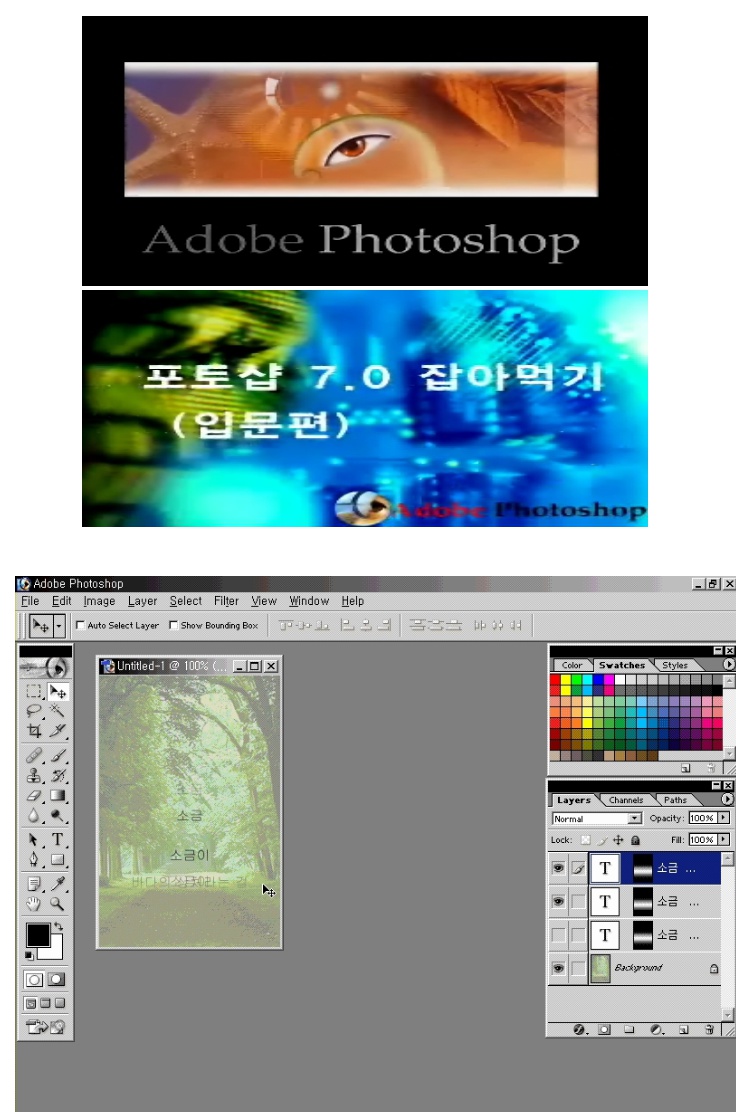Viewport: 736px width, 1112px height.
Task: Open the Swatches palette flyout menu
Action: (x=728, y=665)
